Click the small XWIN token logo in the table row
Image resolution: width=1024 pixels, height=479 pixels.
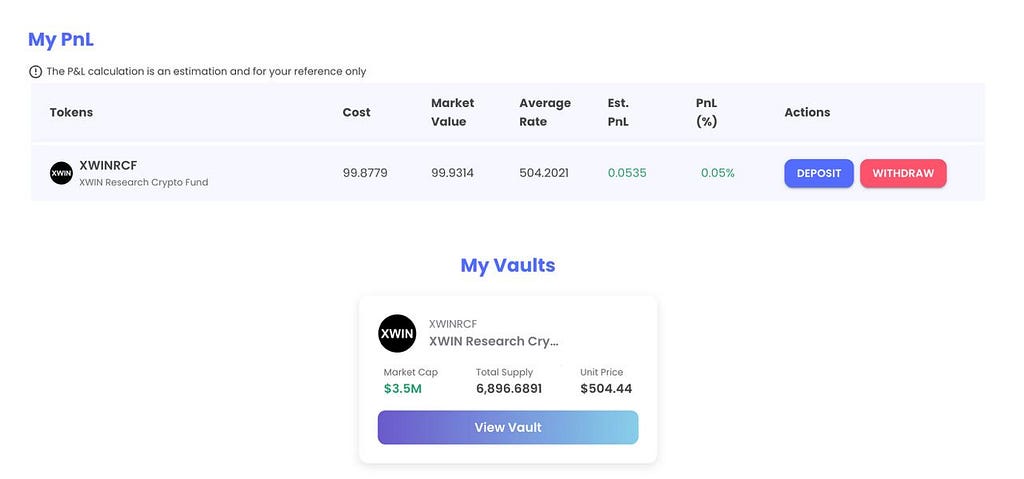pos(61,173)
